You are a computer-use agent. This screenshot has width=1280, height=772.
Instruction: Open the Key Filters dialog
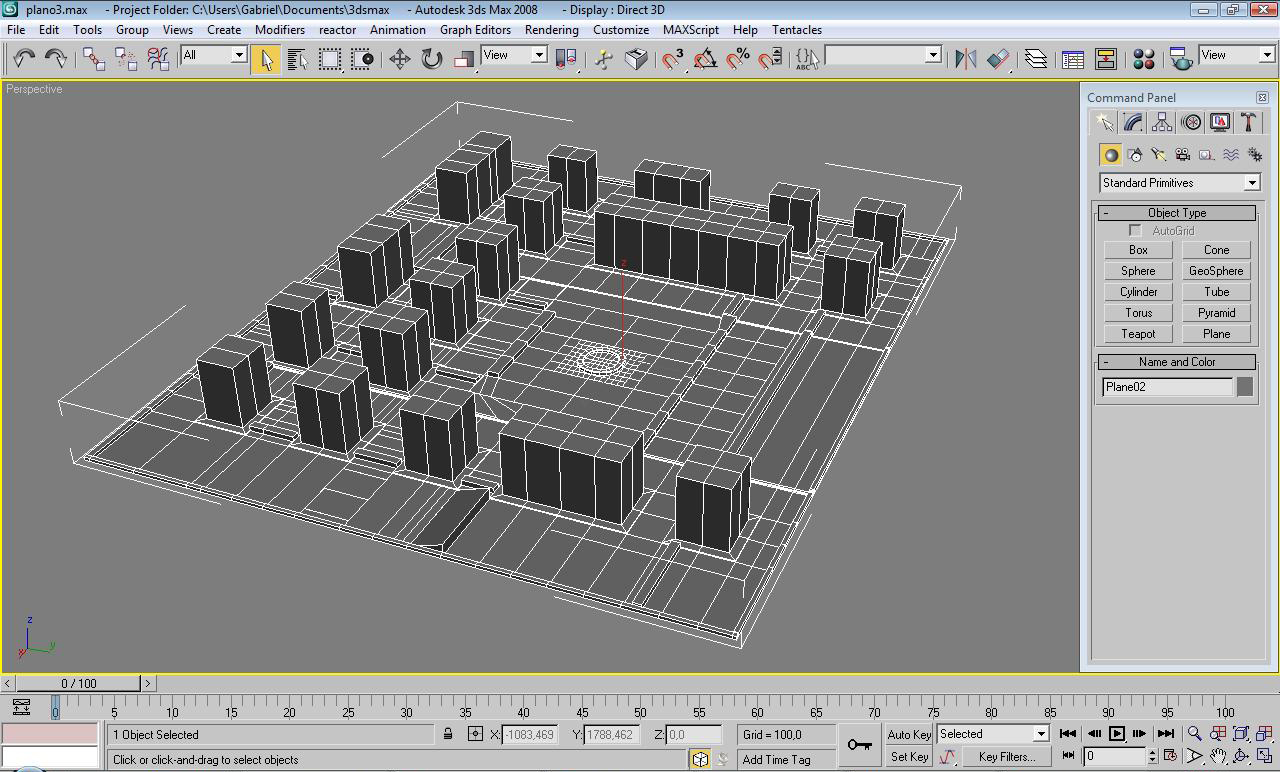[1006, 757]
